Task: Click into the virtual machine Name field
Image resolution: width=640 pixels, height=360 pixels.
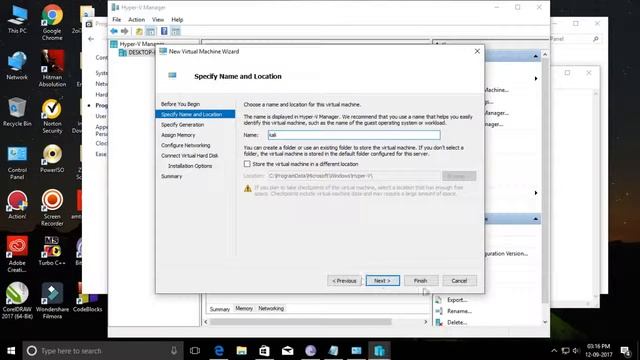Action: (x=354, y=135)
